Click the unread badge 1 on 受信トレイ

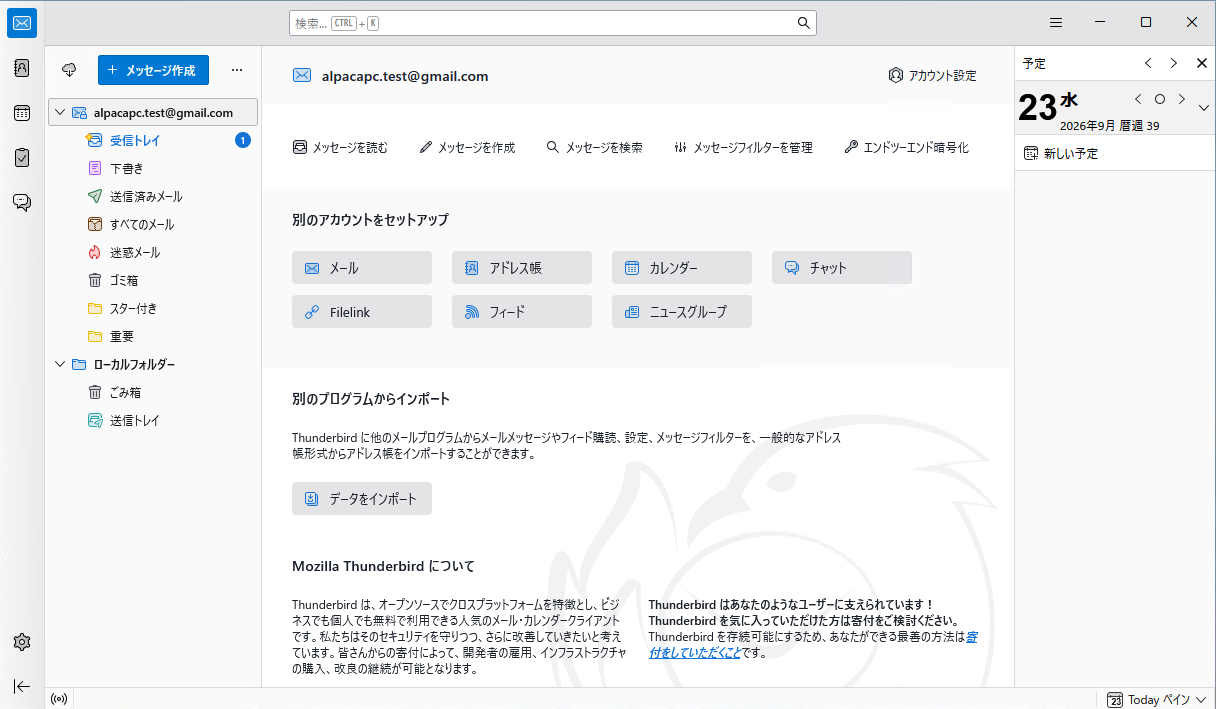point(243,141)
